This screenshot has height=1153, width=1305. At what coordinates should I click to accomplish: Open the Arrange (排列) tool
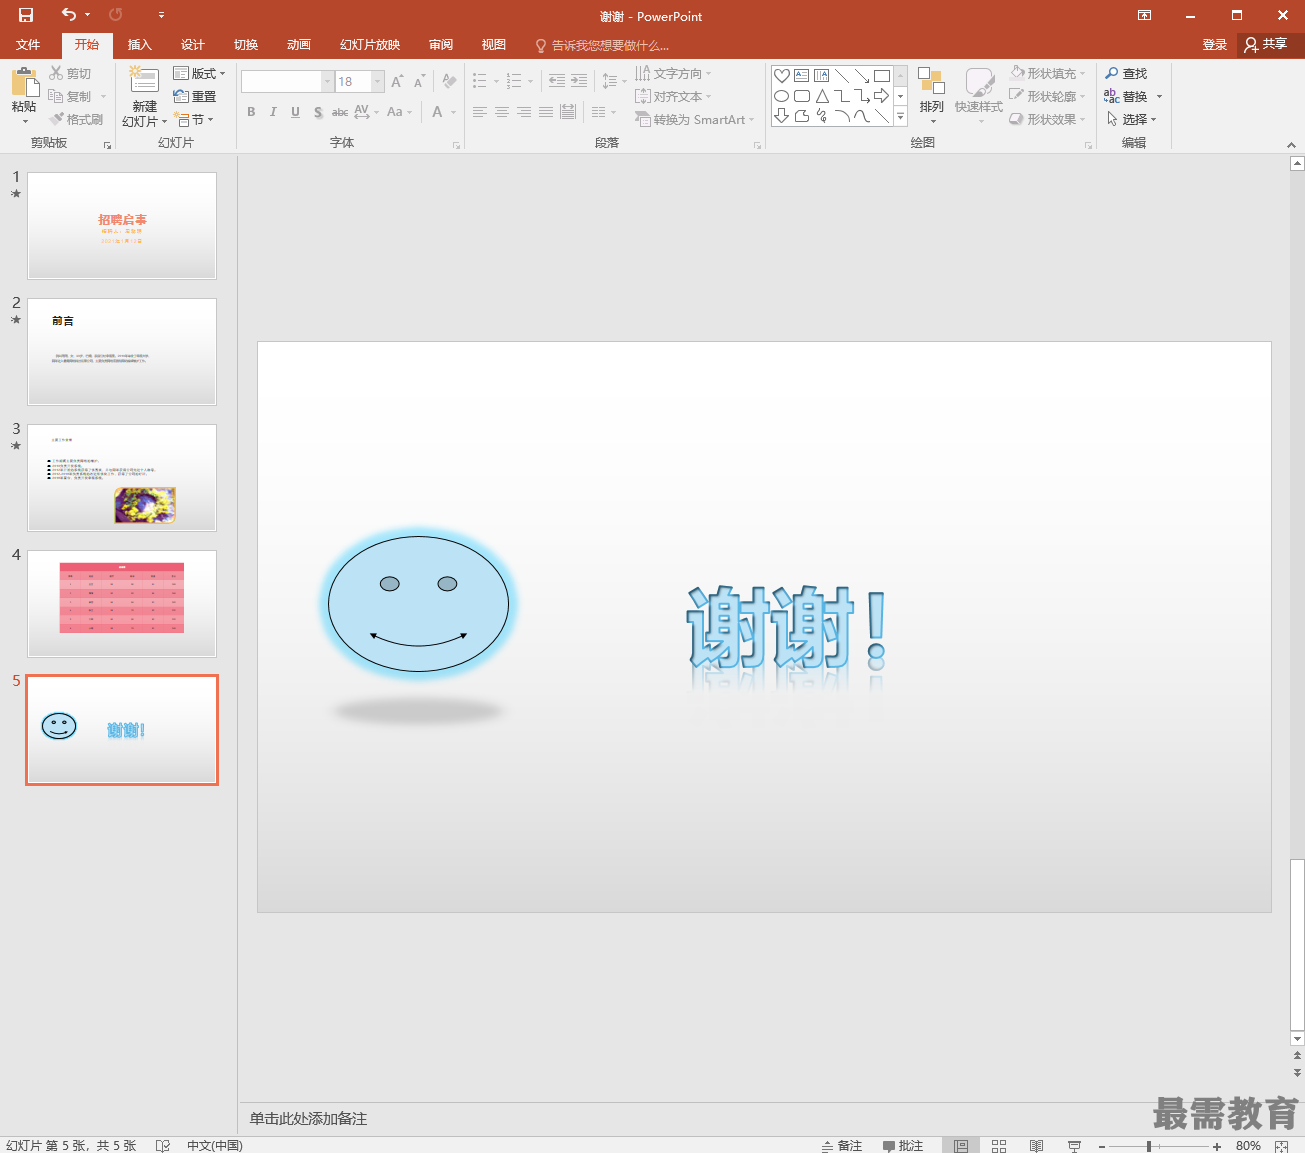tap(931, 96)
